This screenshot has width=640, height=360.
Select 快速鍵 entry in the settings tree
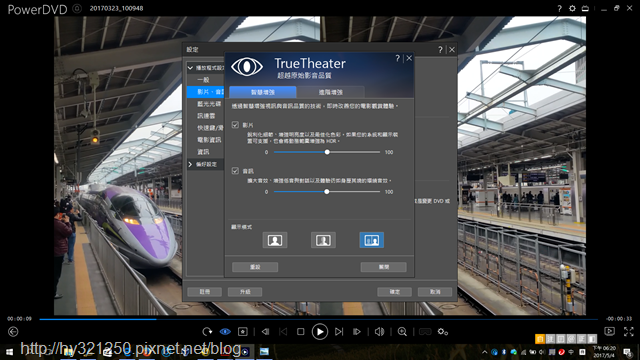(210, 128)
